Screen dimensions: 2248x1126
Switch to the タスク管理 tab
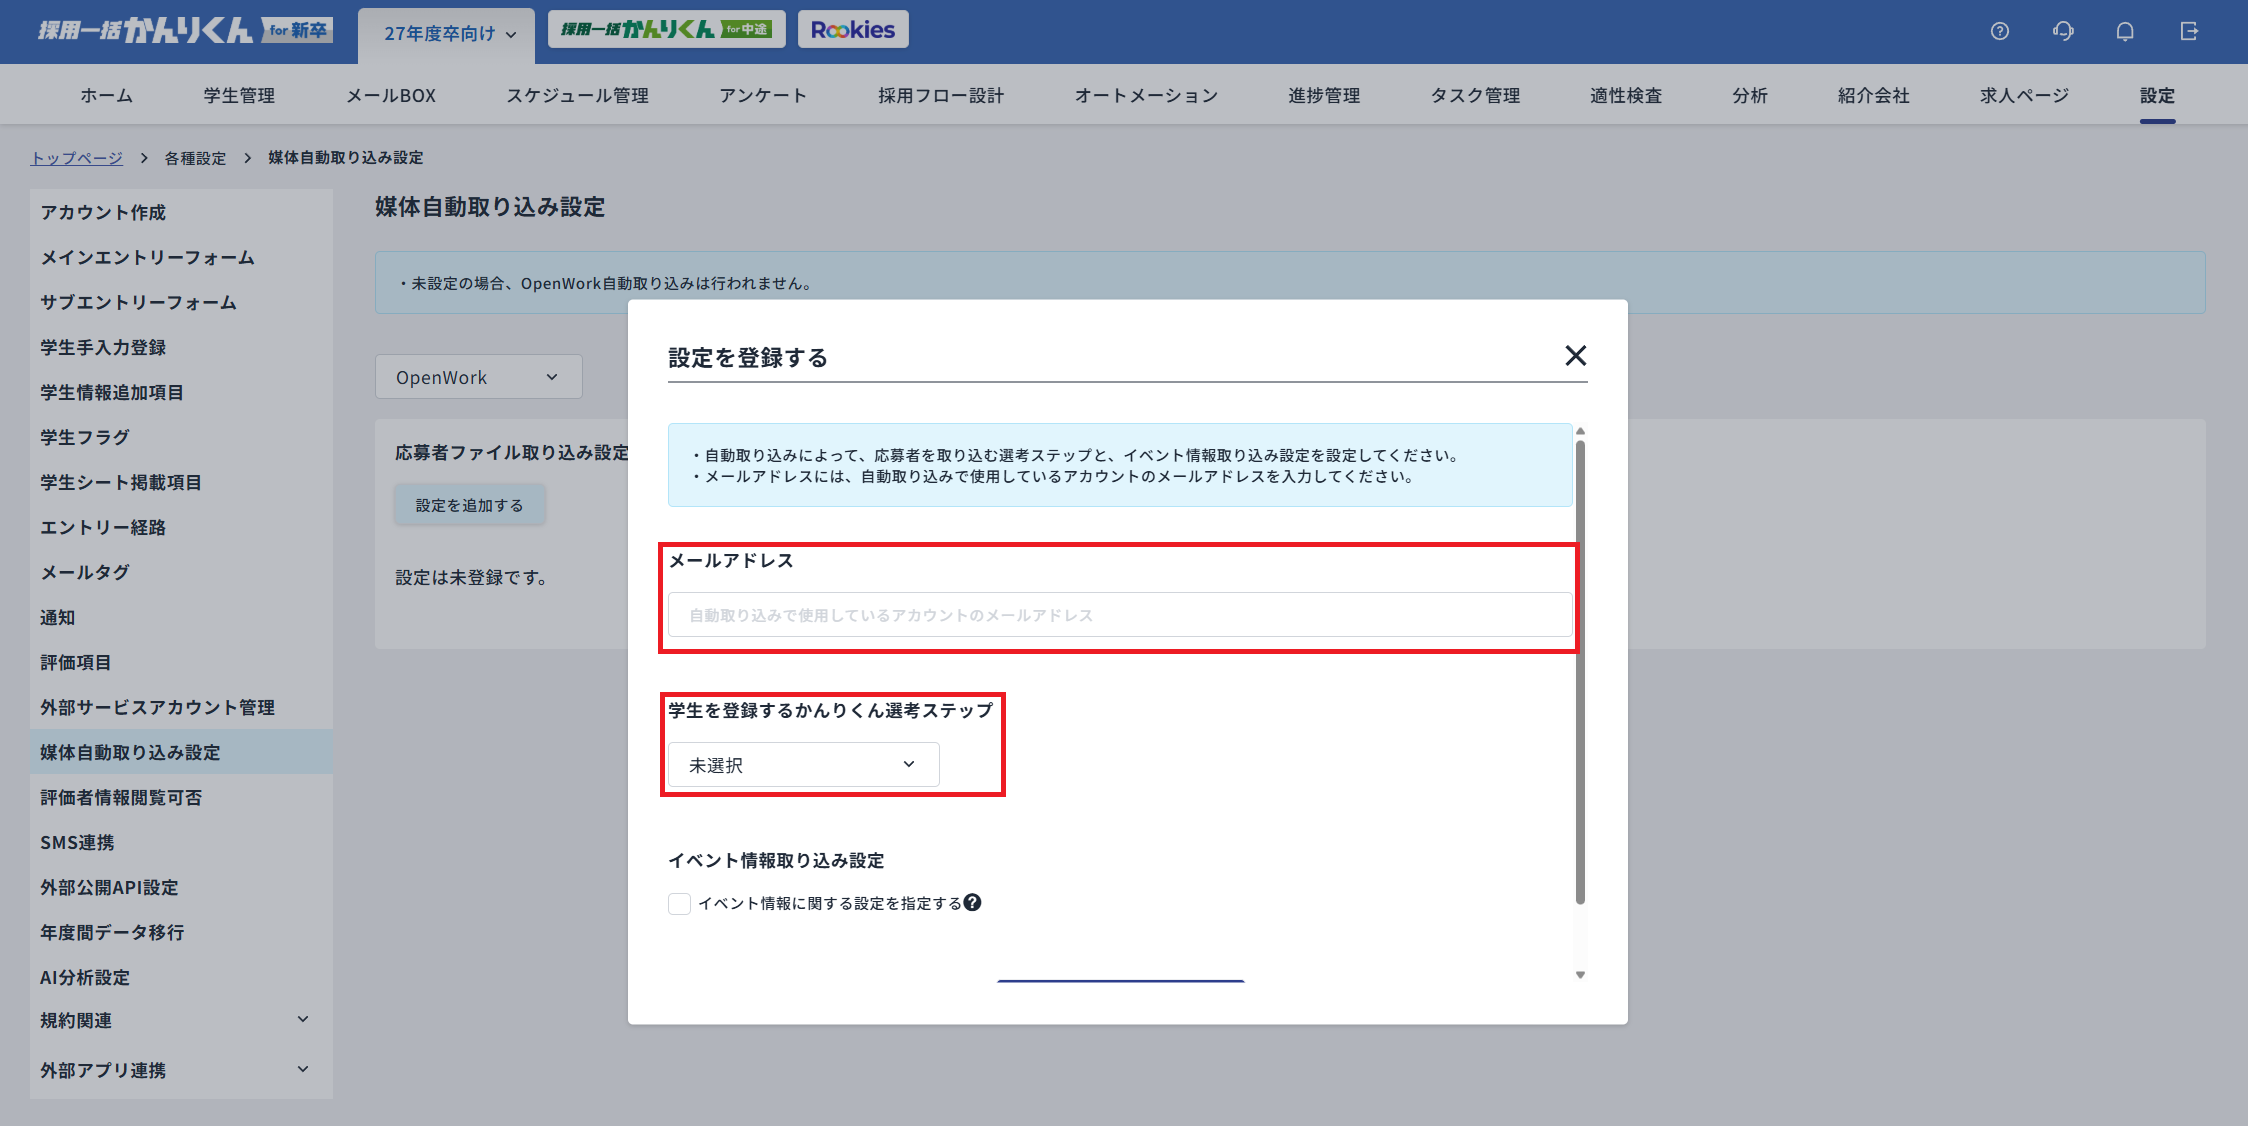1474,95
